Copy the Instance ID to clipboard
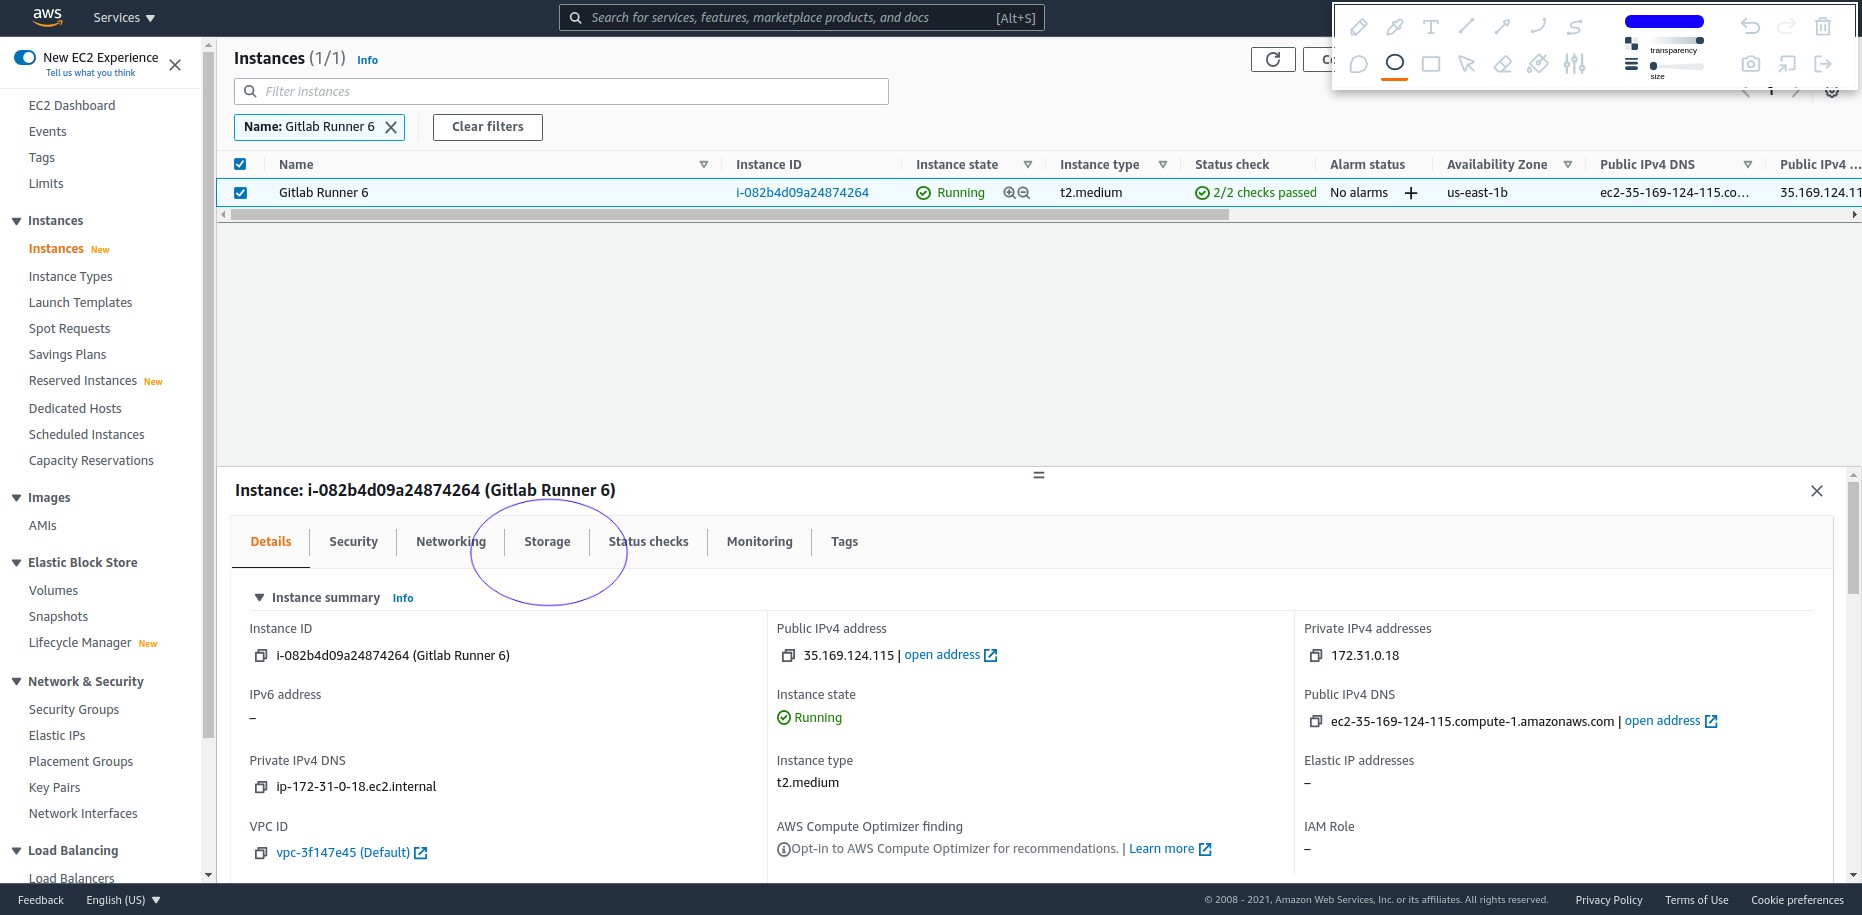1862x915 pixels. [261, 656]
